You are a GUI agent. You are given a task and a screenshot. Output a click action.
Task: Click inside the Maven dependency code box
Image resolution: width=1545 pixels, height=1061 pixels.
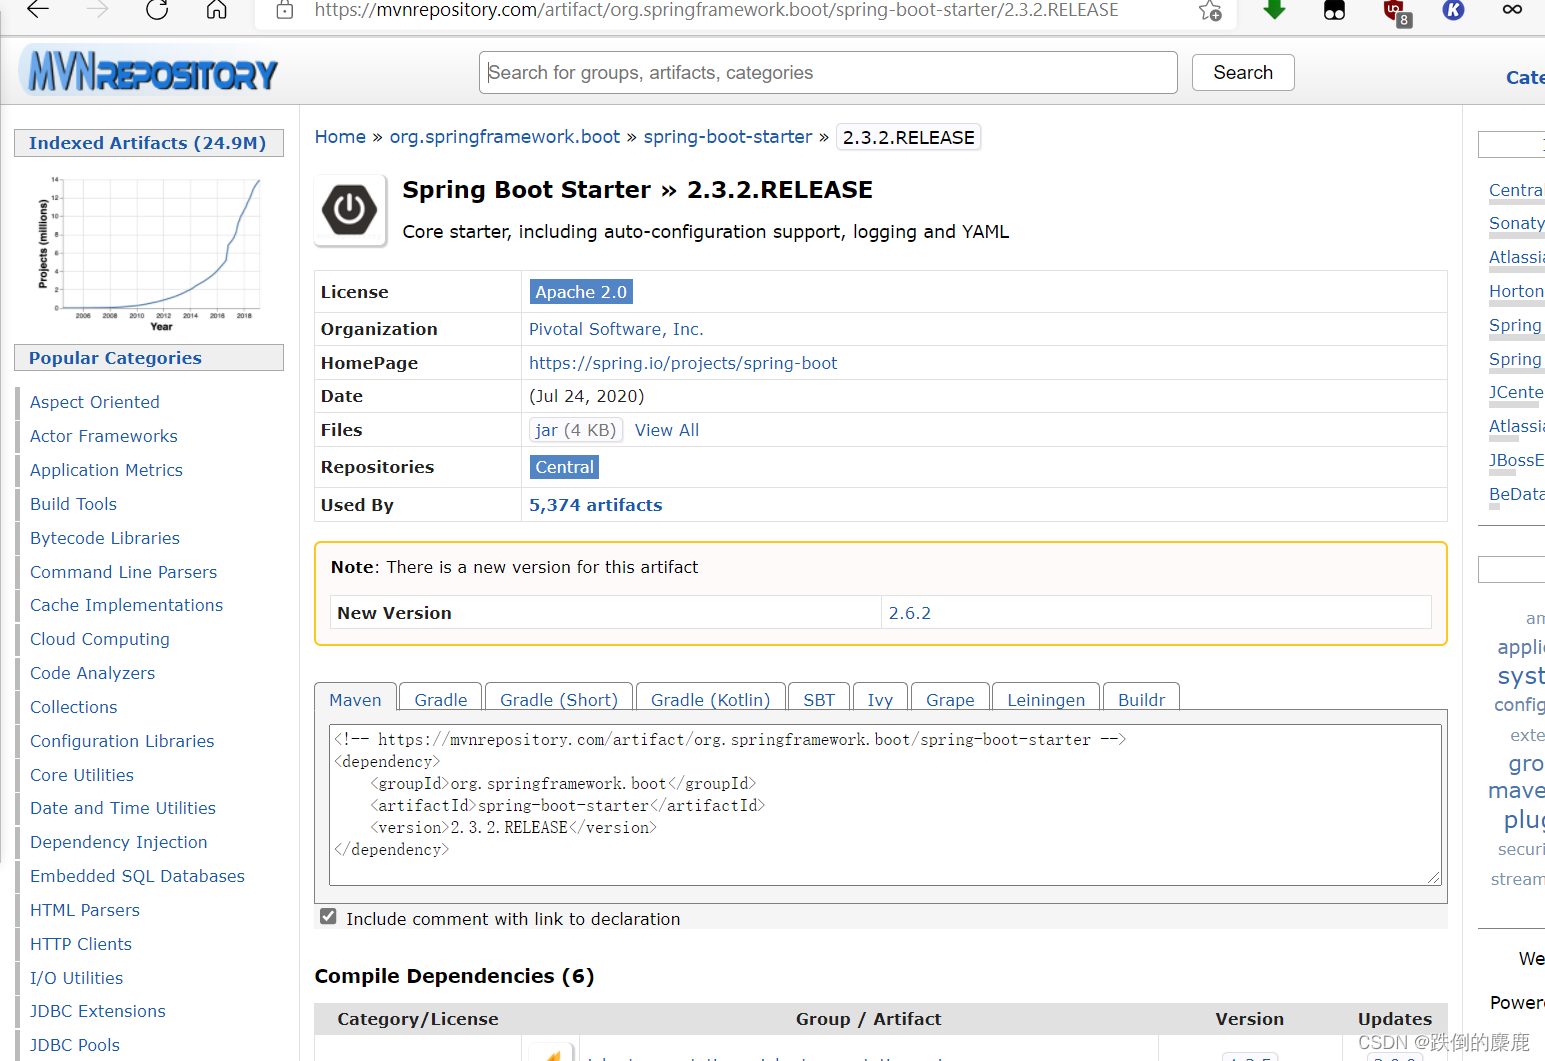[885, 805]
